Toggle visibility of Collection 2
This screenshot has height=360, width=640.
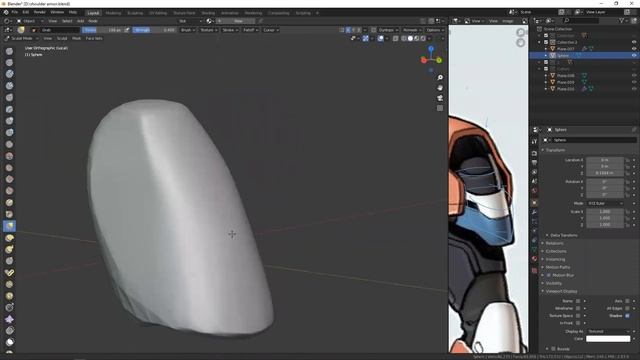pyautogui.click(x=634, y=42)
